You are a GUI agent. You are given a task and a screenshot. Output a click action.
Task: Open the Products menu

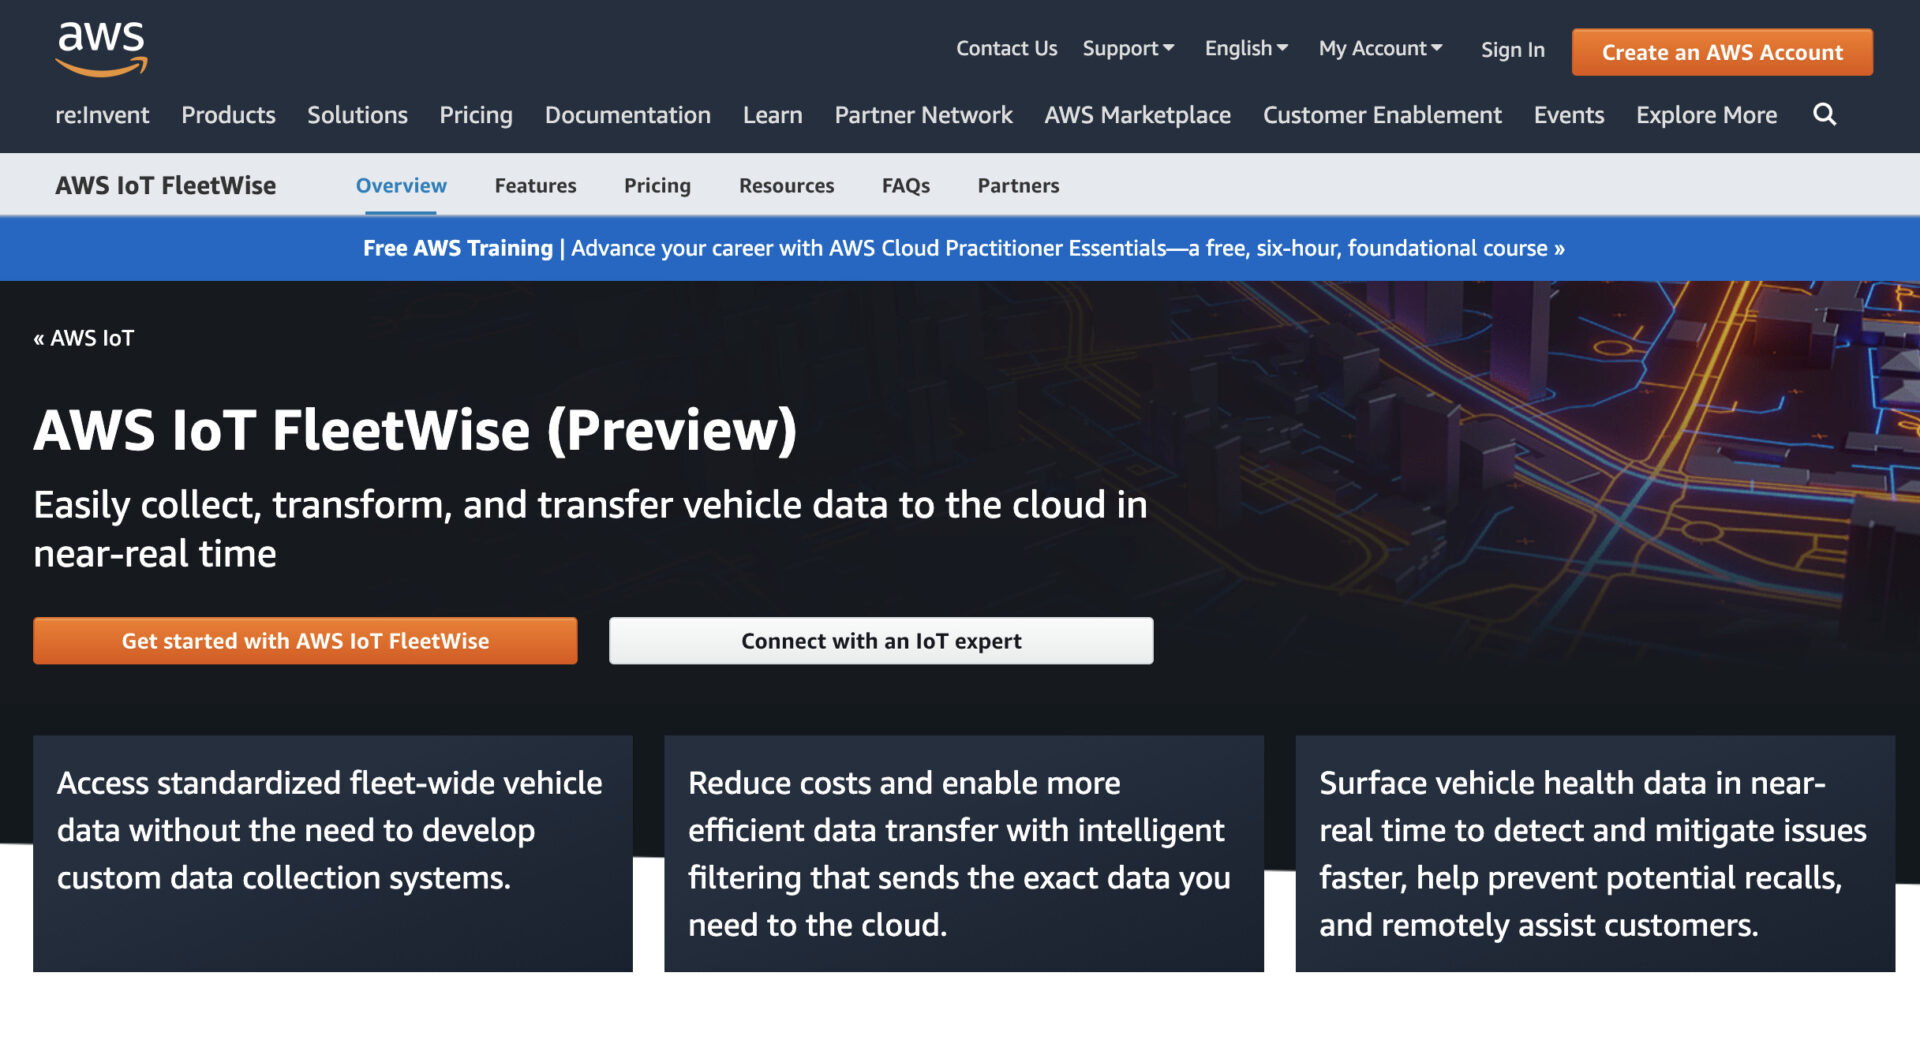click(228, 115)
